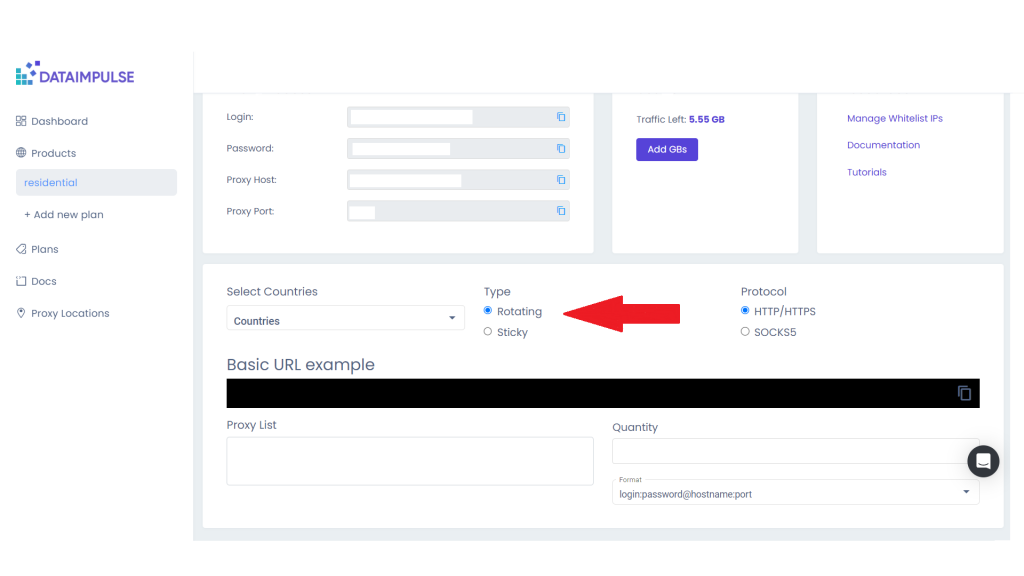1024x576 pixels.
Task: Open the Documentation link
Action: (x=883, y=145)
